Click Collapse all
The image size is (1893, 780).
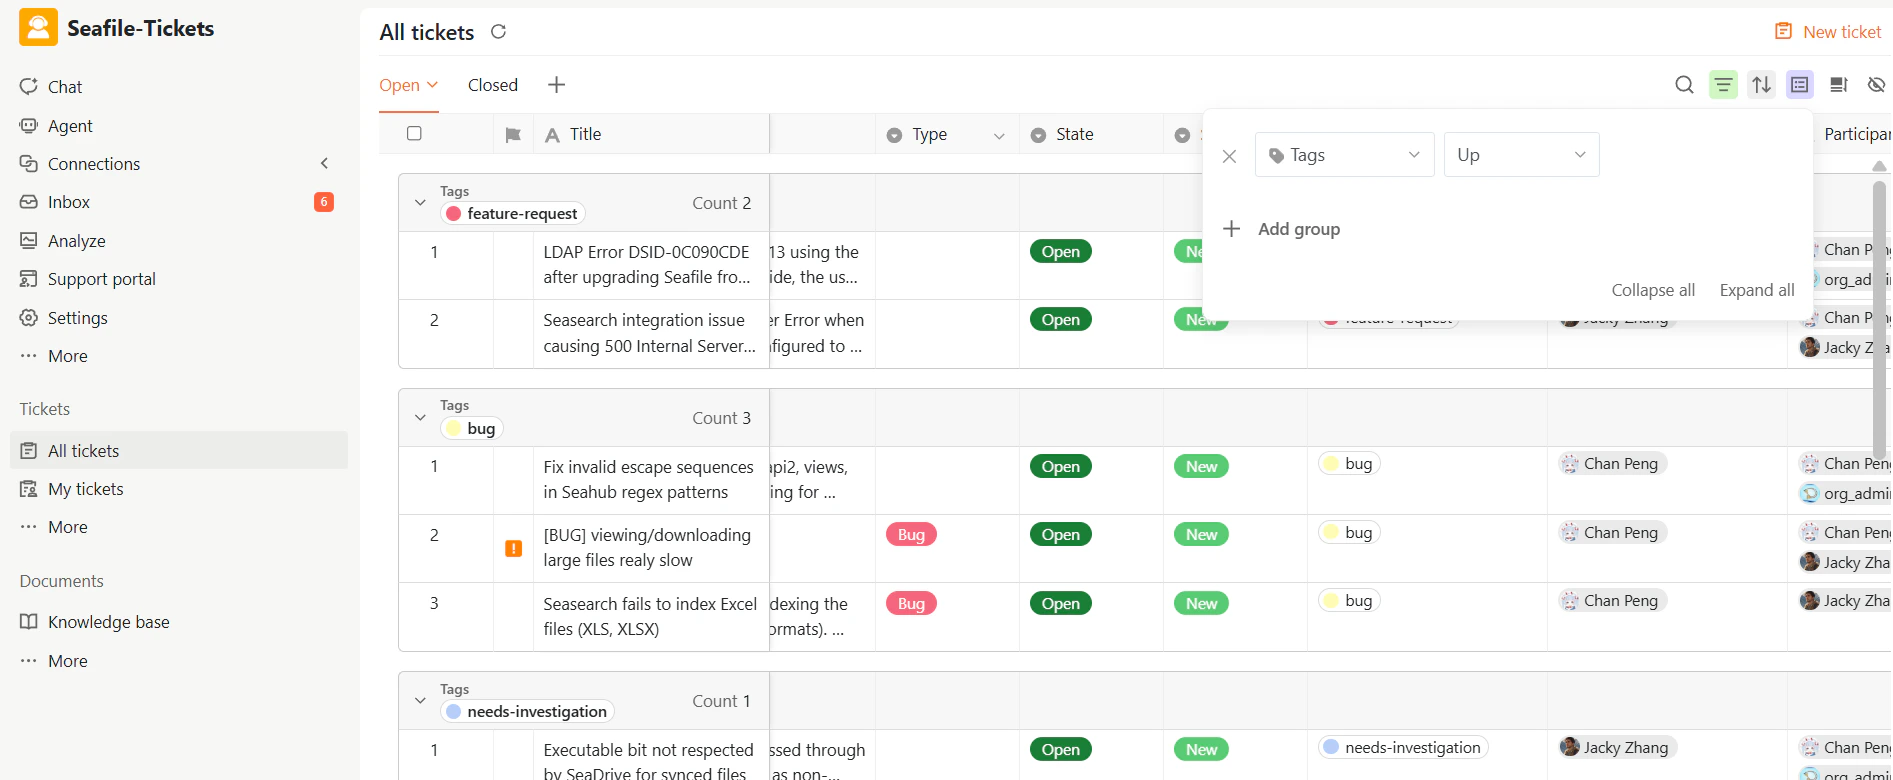click(1653, 290)
